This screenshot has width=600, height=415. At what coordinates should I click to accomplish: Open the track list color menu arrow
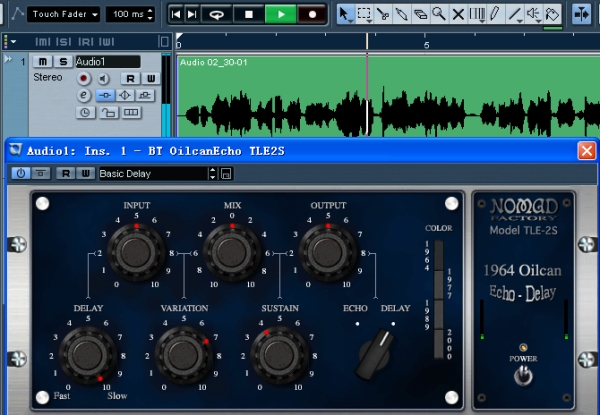(13, 41)
